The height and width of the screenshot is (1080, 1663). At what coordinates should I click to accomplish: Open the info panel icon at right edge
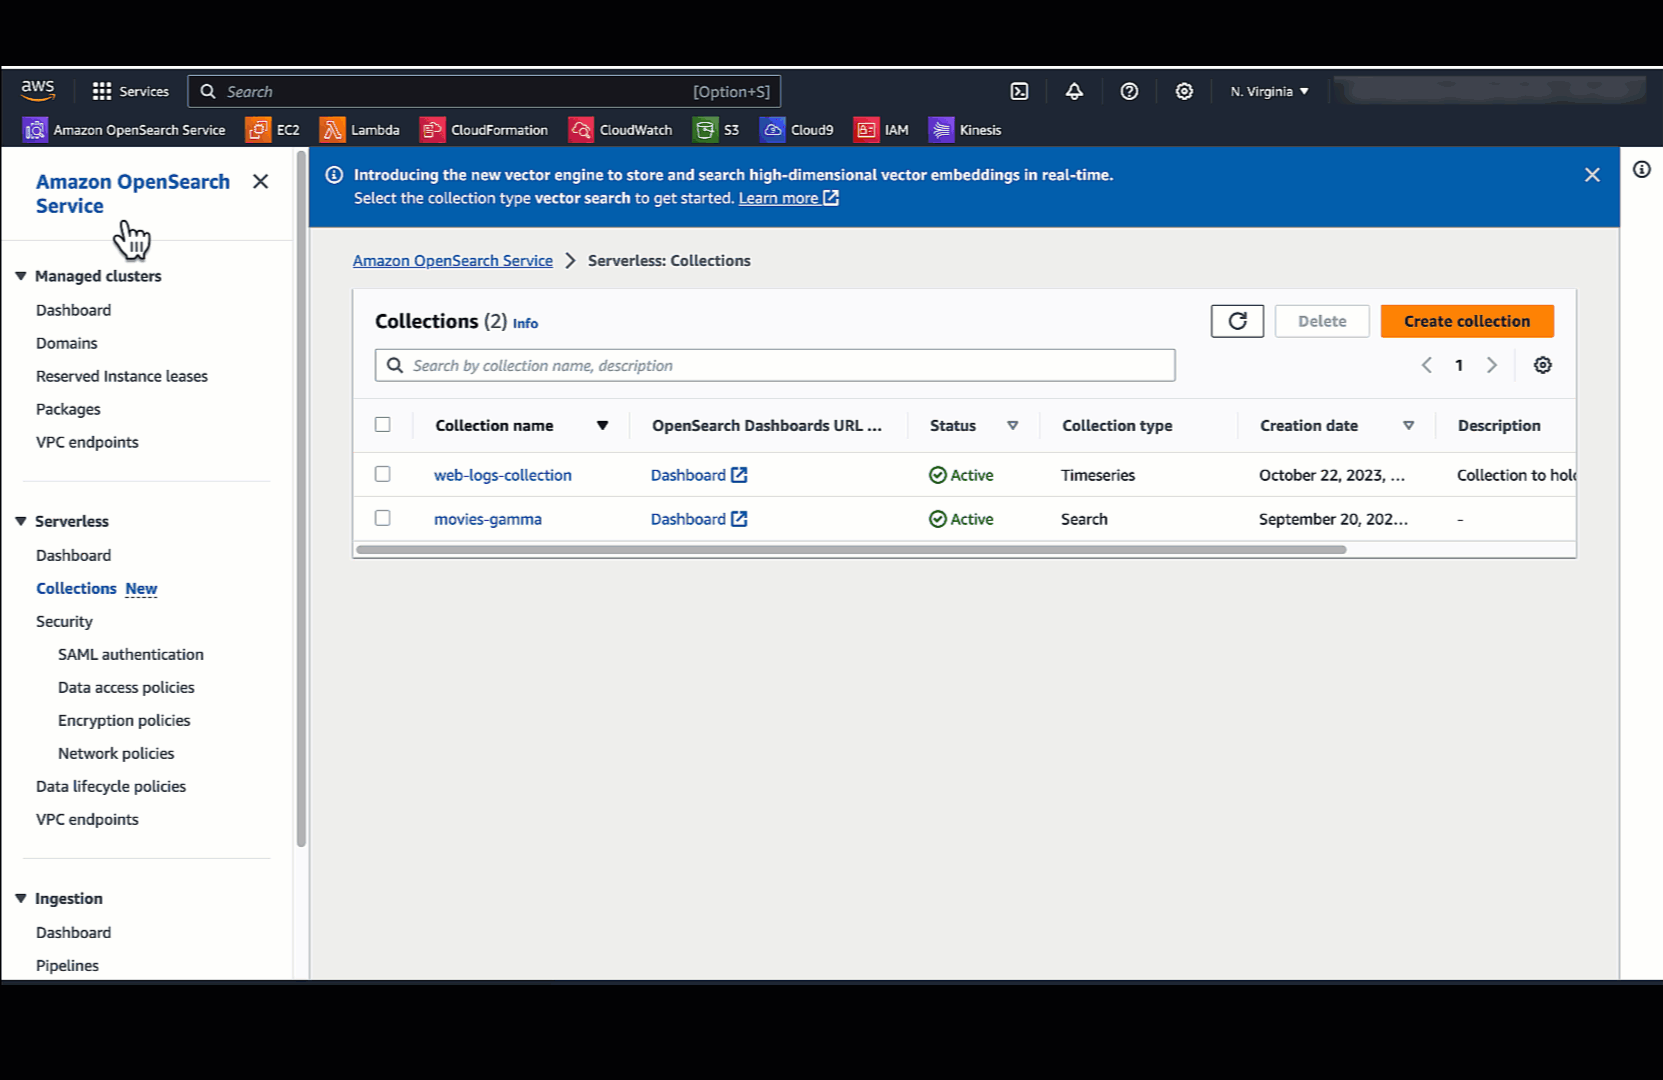click(x=1642, y=169)
